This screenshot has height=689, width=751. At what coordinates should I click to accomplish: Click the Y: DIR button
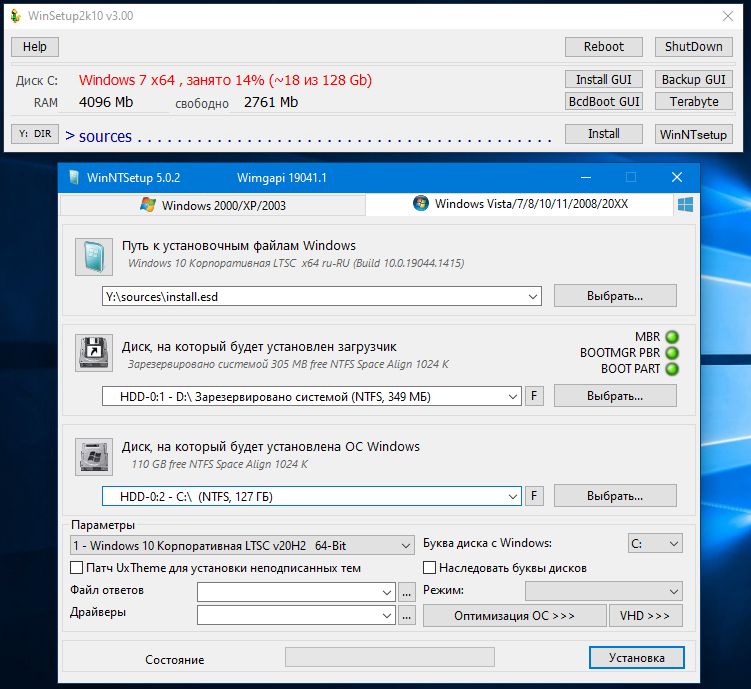coord(35,134)
